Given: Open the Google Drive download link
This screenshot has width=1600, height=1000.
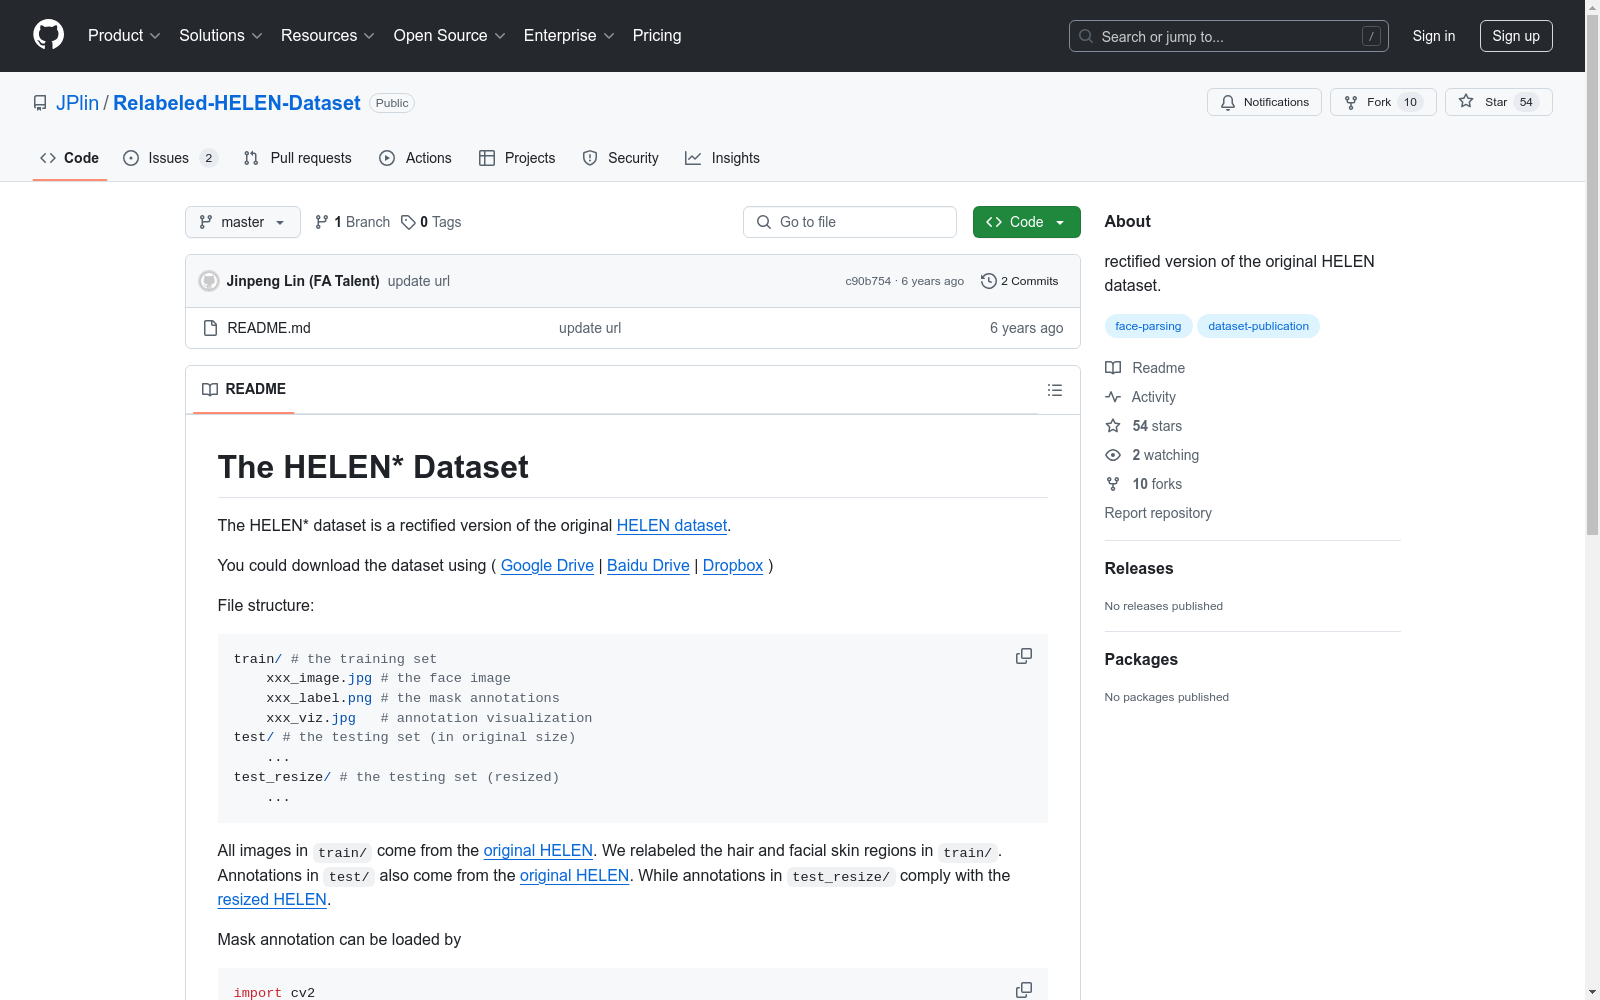Looking at the screenshot, I should 547,565.
